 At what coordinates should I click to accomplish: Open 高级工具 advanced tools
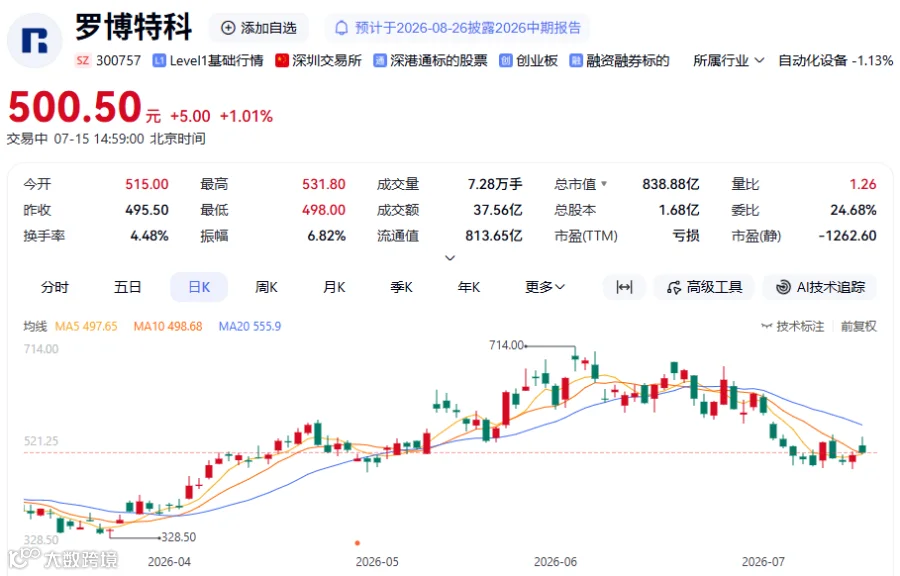click(704, 287)
